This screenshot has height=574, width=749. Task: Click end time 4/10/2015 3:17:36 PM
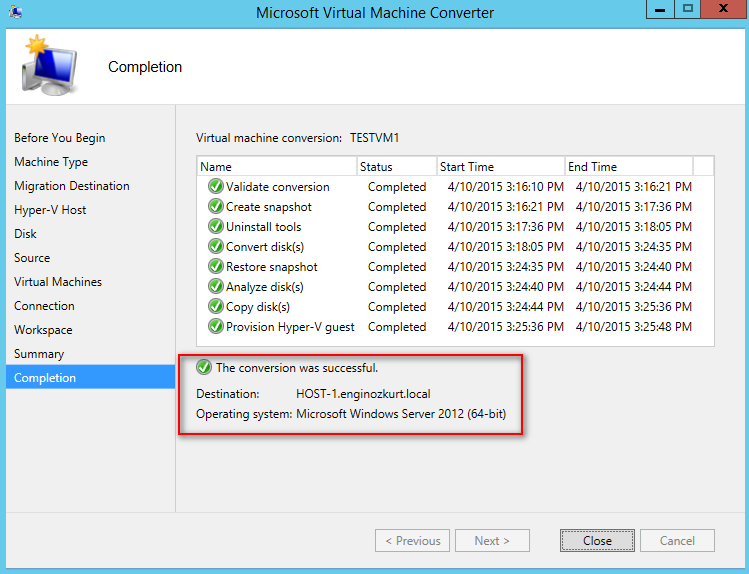pos(633,207)
